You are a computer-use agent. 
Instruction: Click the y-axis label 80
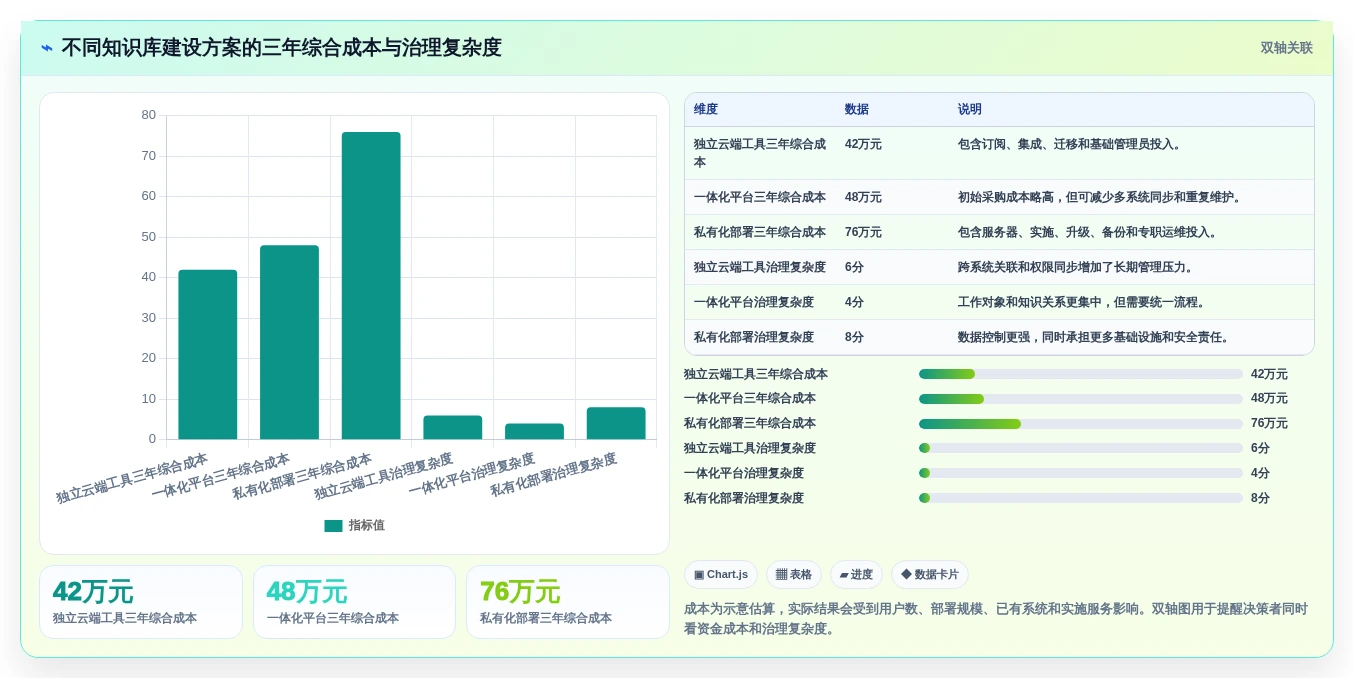click(x=148, y=115)
